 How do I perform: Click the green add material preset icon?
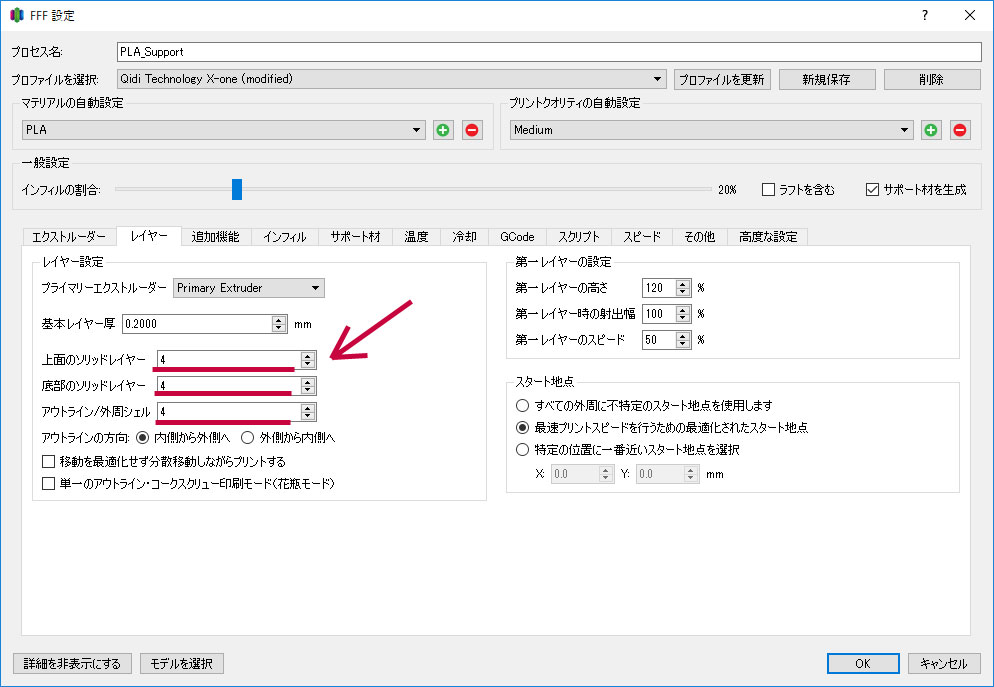pyautogui.click(x=443, y=130)
